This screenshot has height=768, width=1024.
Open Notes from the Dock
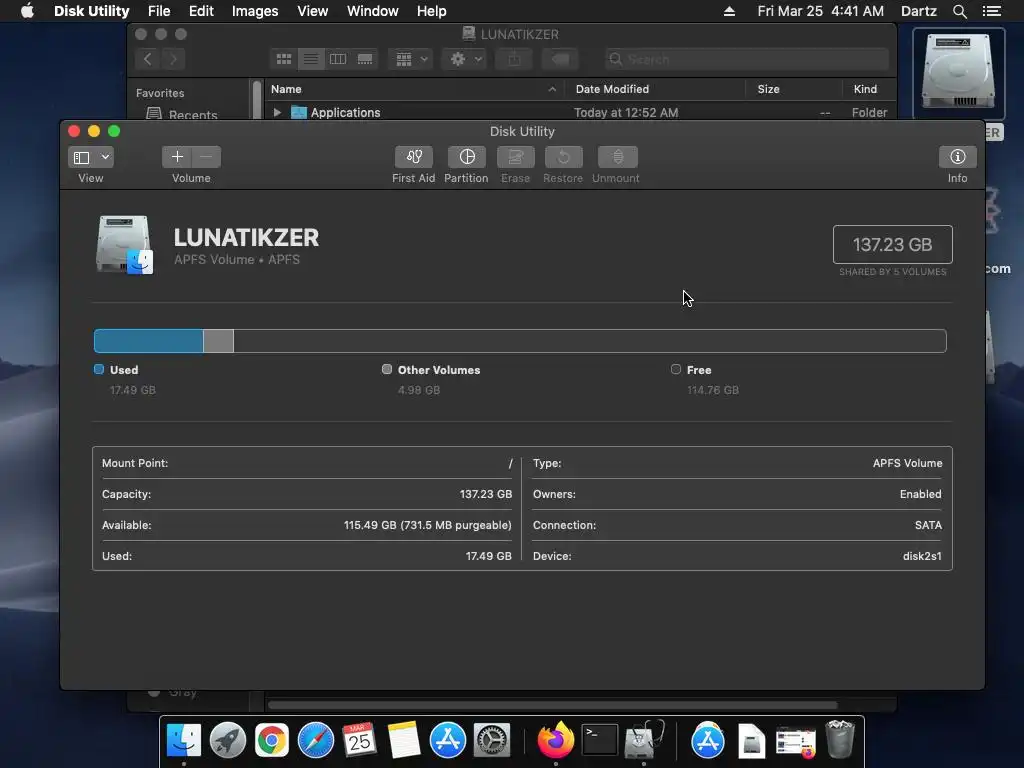pos(404,740)
